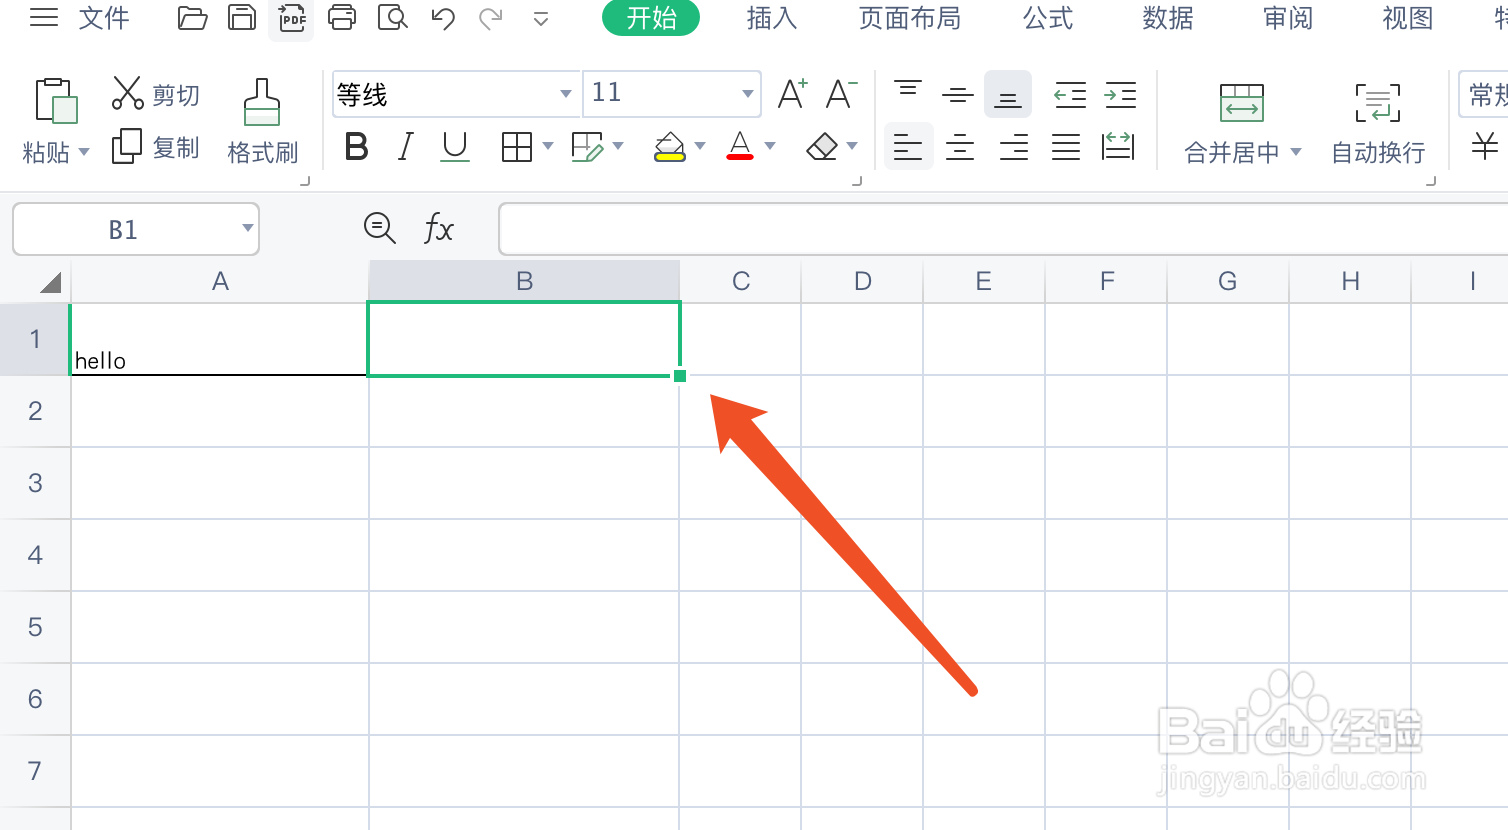
Task: Click the save icon in quick access toolbar
Action: point(241,18)
